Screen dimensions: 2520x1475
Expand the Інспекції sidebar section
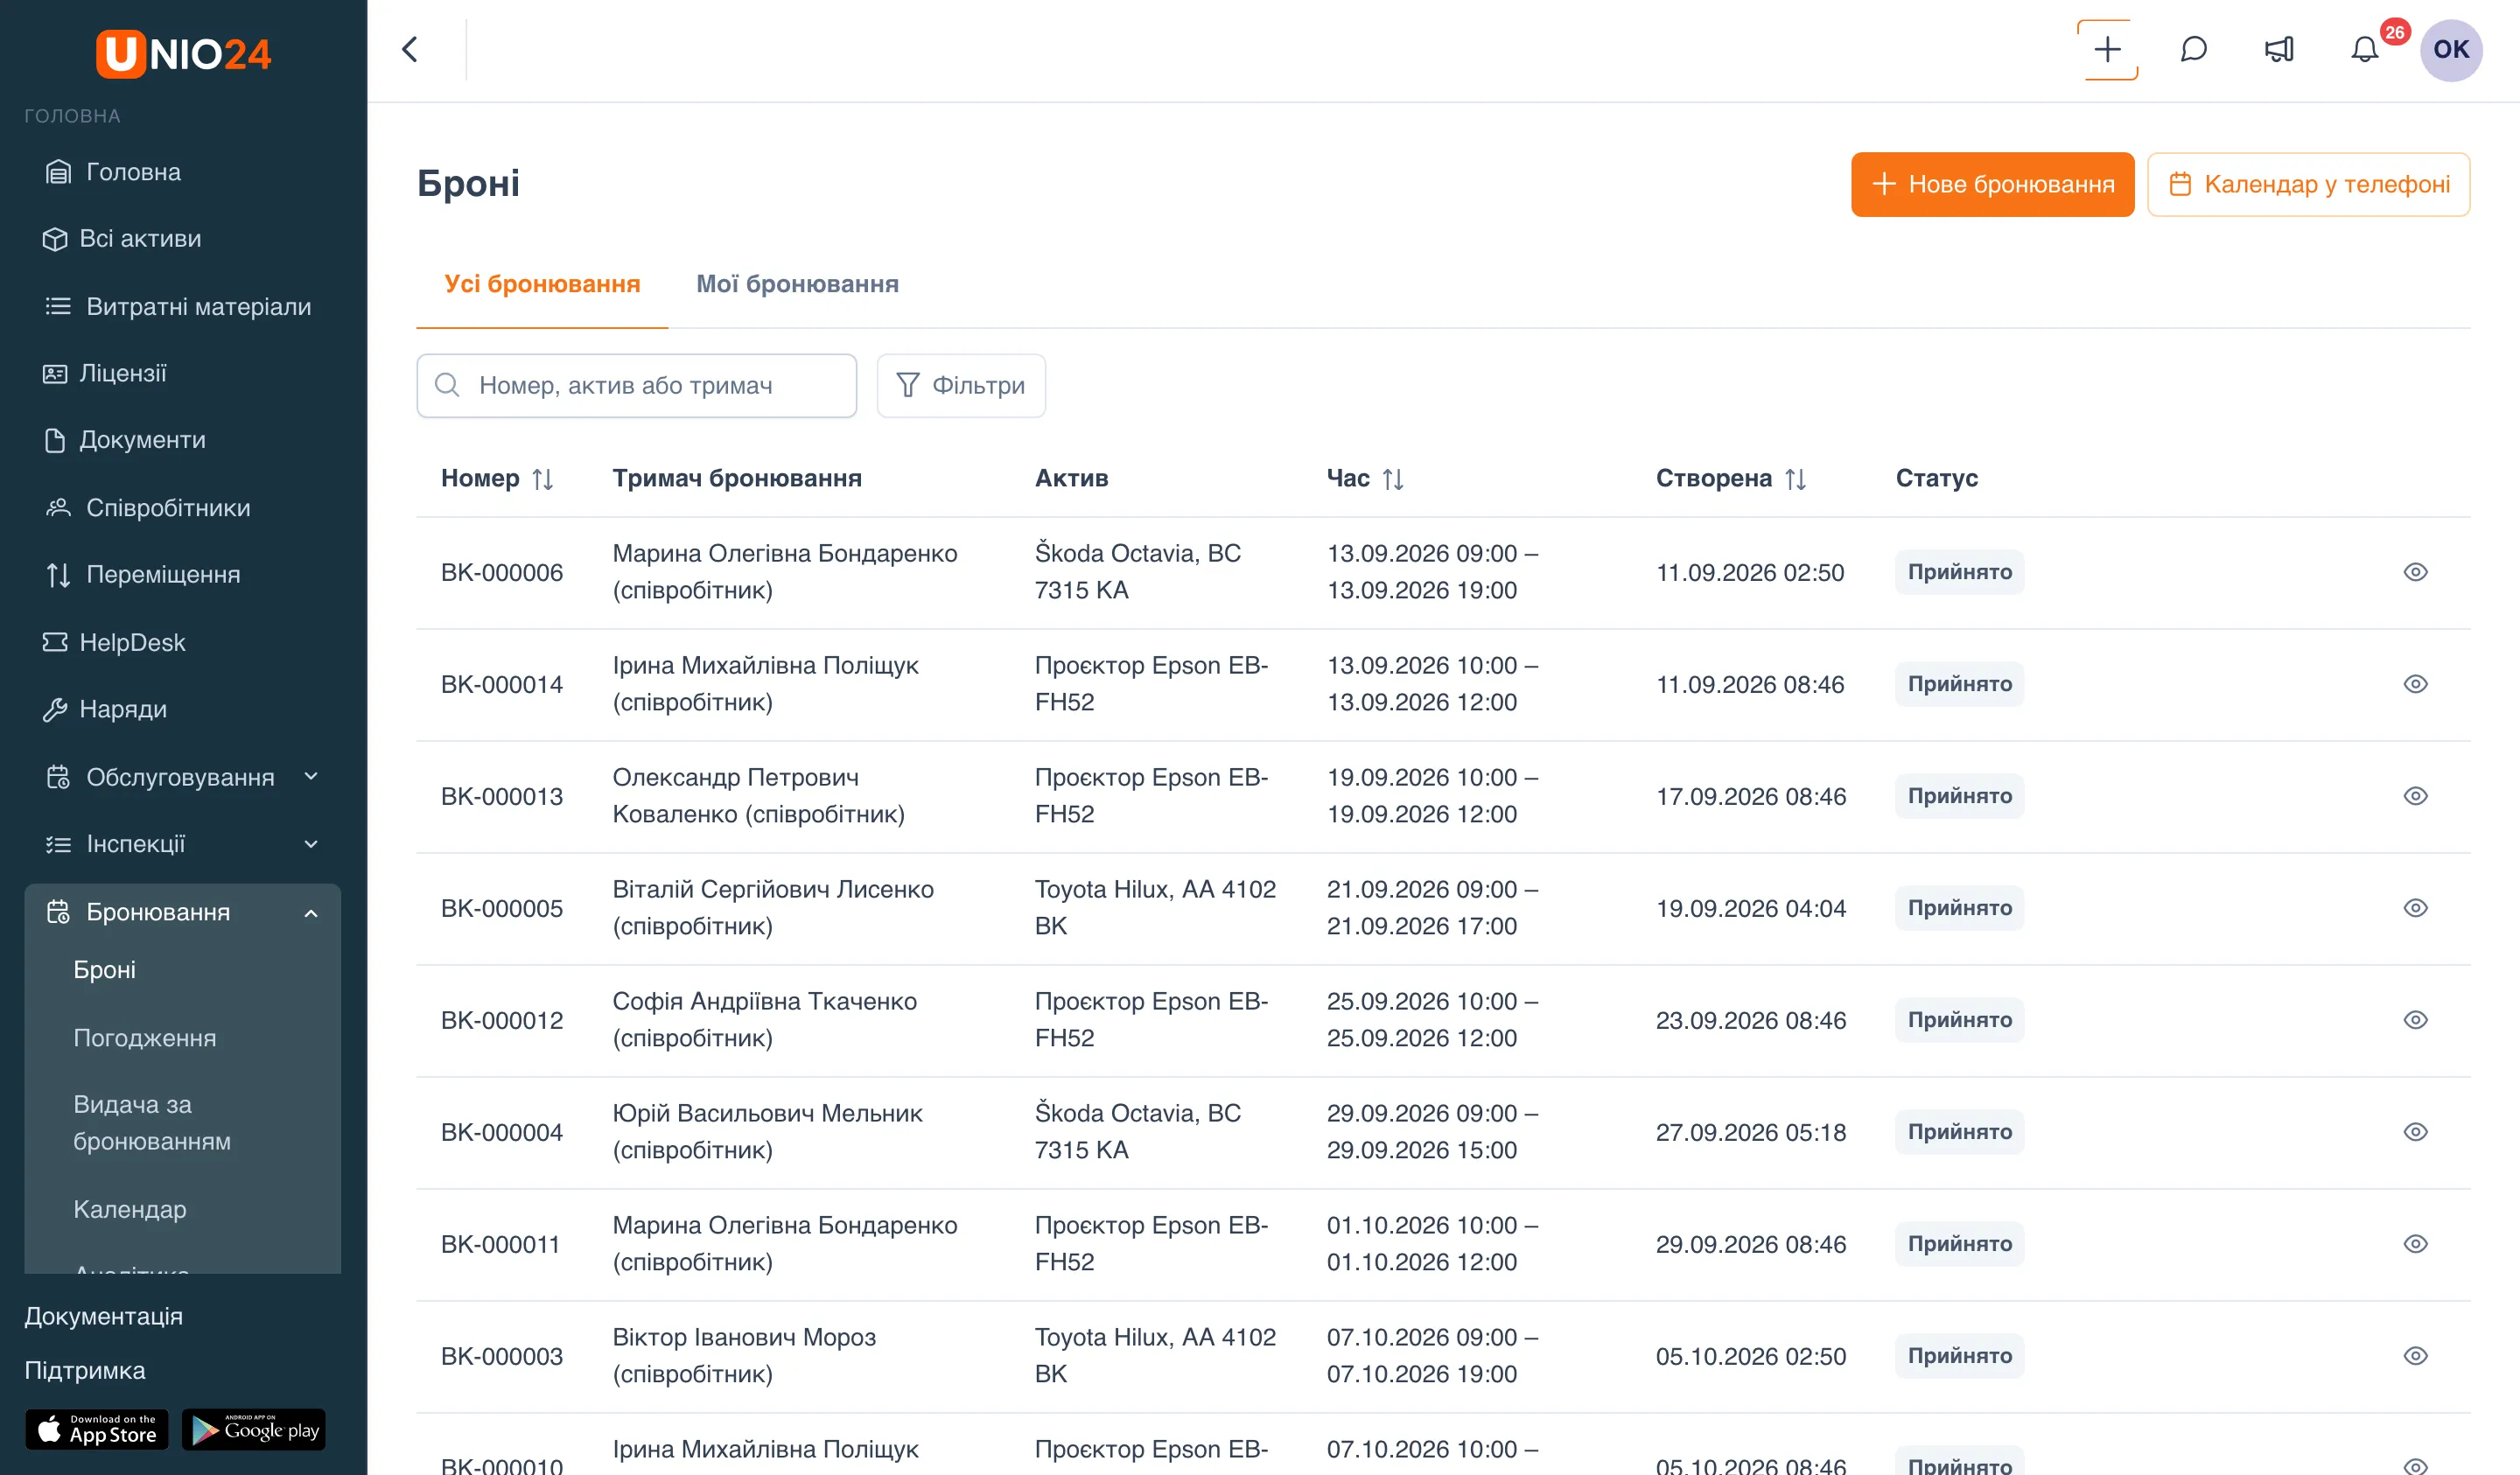pos(183,844)
